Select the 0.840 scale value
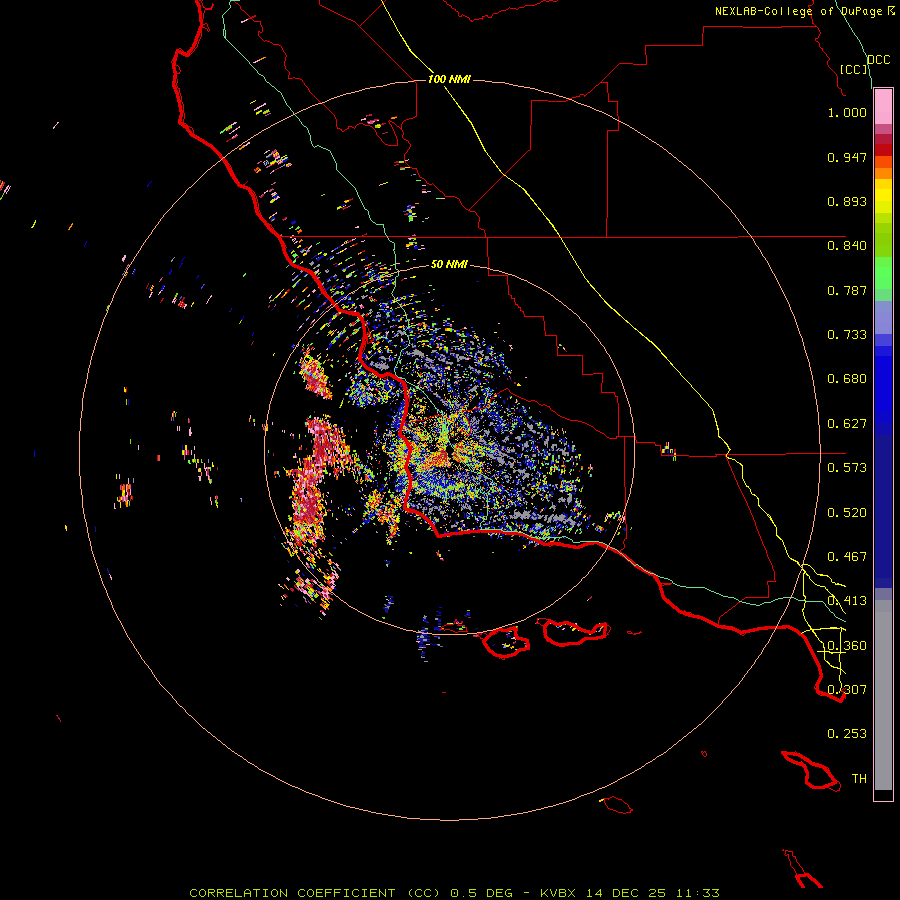The height and width of the screenshot is (900, 900). click(847, 246)
